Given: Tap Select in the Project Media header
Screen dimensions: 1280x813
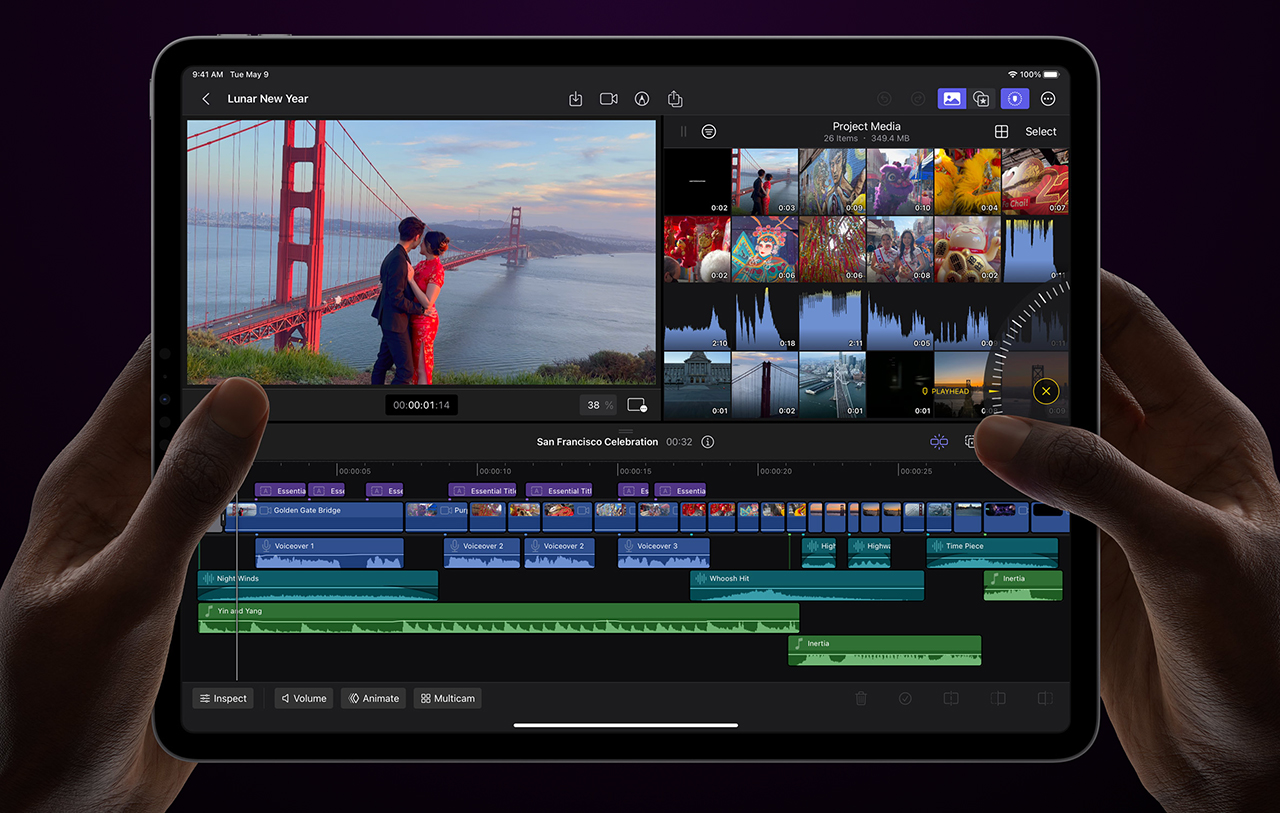Looking at the screenshot, I should click(1040, 131).
